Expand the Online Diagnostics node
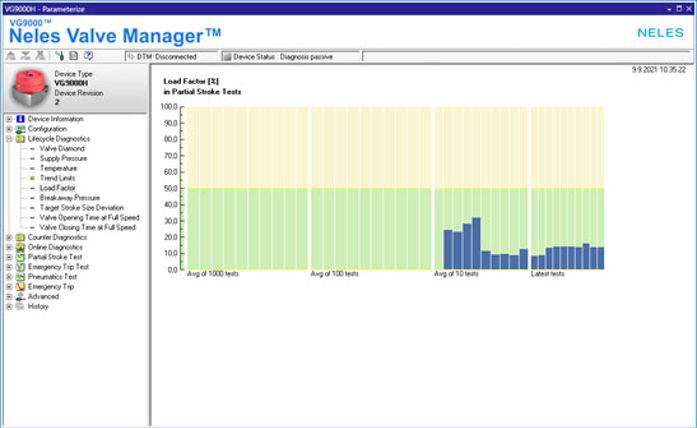This screenshot has height=428, width=697. [x=9, y=247]
